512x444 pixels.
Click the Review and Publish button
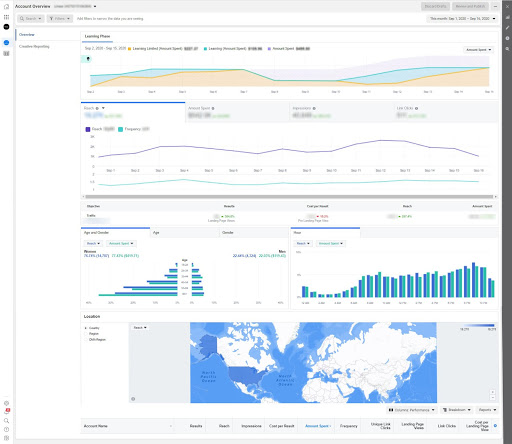[x=470, y=6]
